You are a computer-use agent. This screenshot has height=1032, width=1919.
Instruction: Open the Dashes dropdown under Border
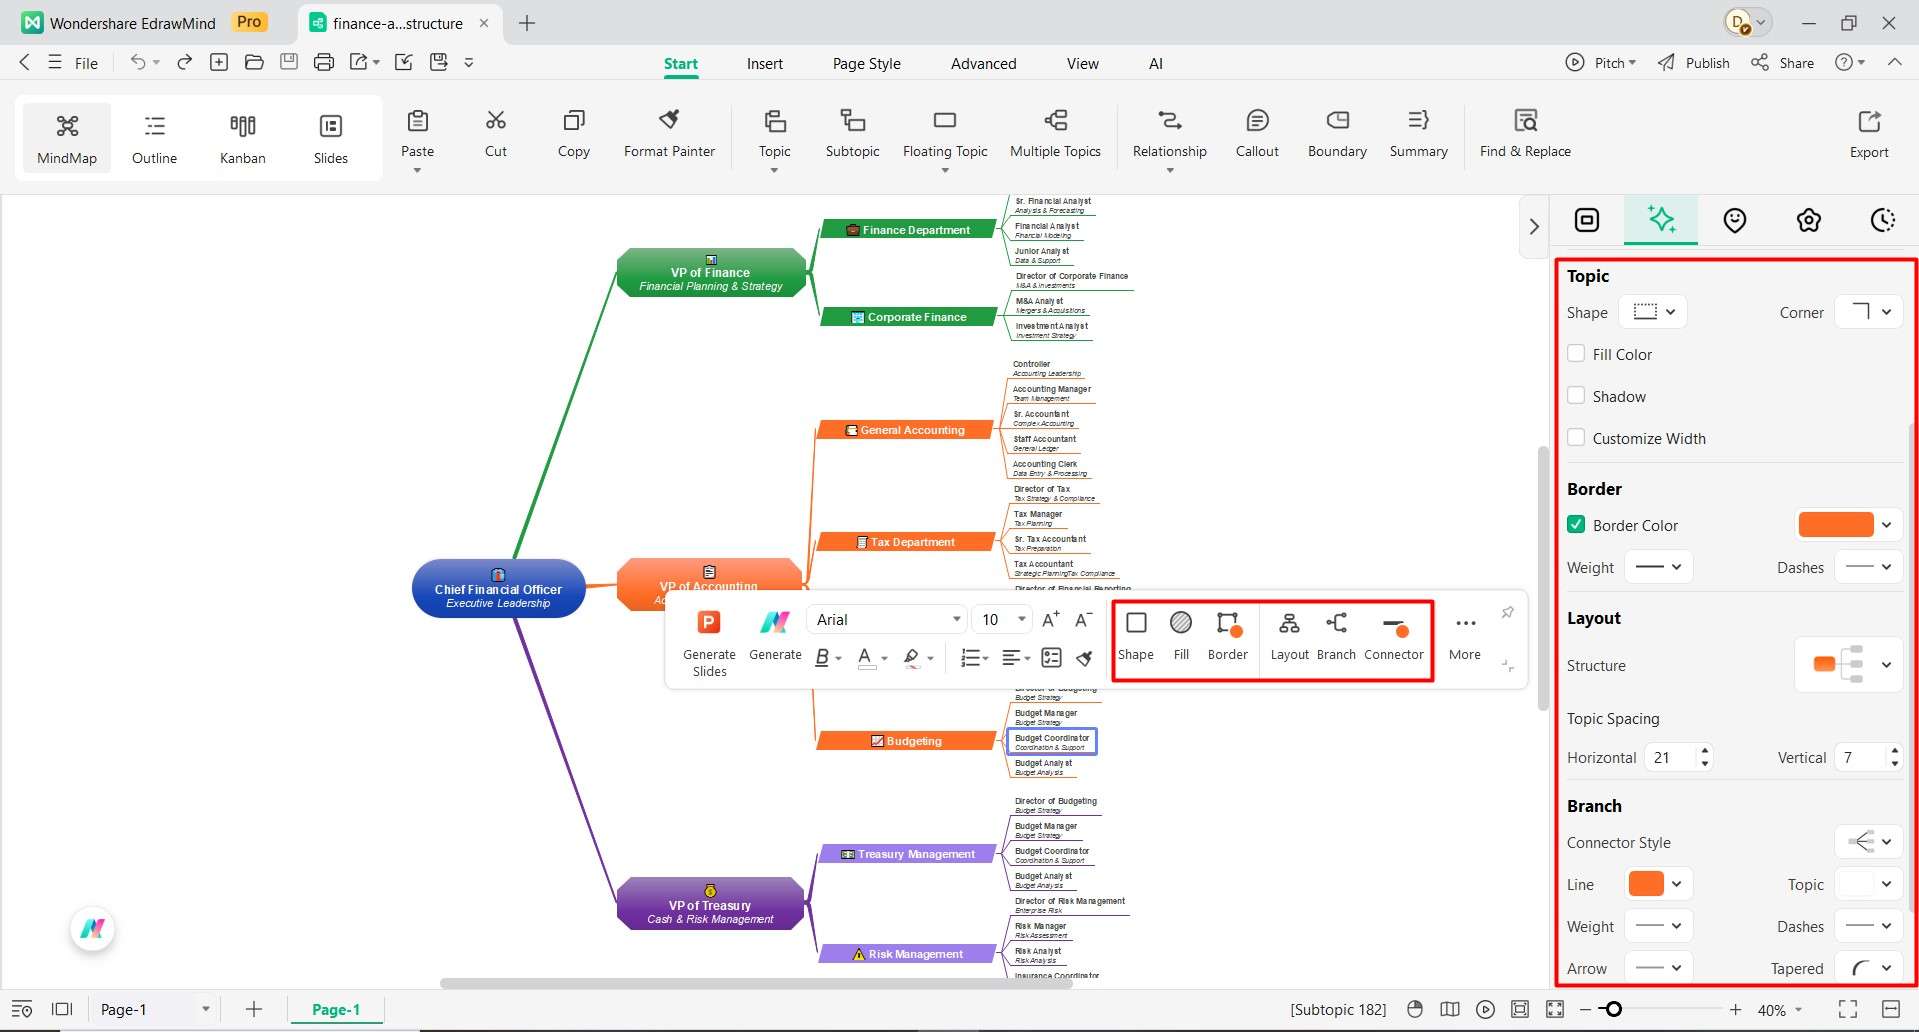point(1868,567)
